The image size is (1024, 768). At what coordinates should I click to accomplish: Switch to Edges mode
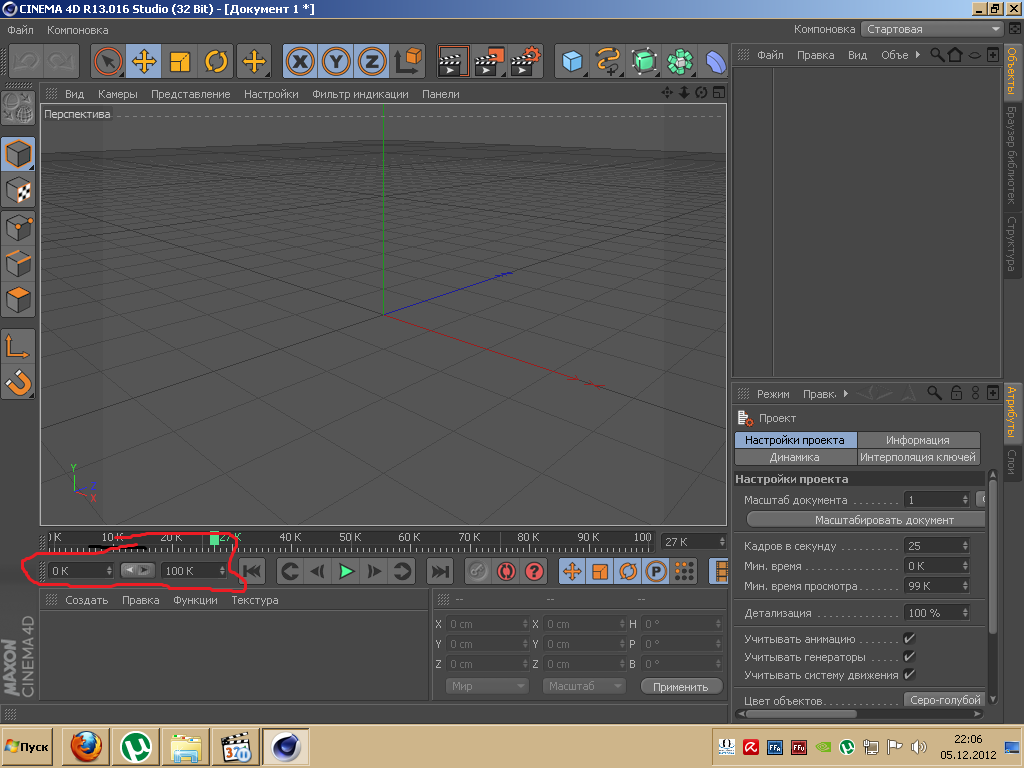[x=18, y=264]
